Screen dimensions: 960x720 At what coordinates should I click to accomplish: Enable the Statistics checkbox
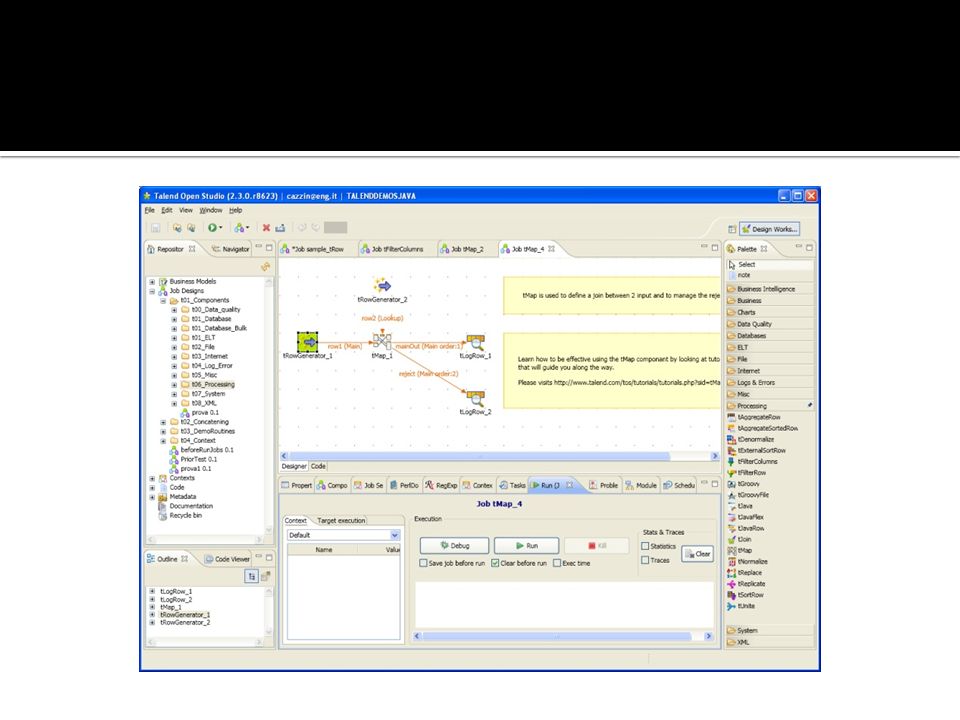(x=645, y=546)
